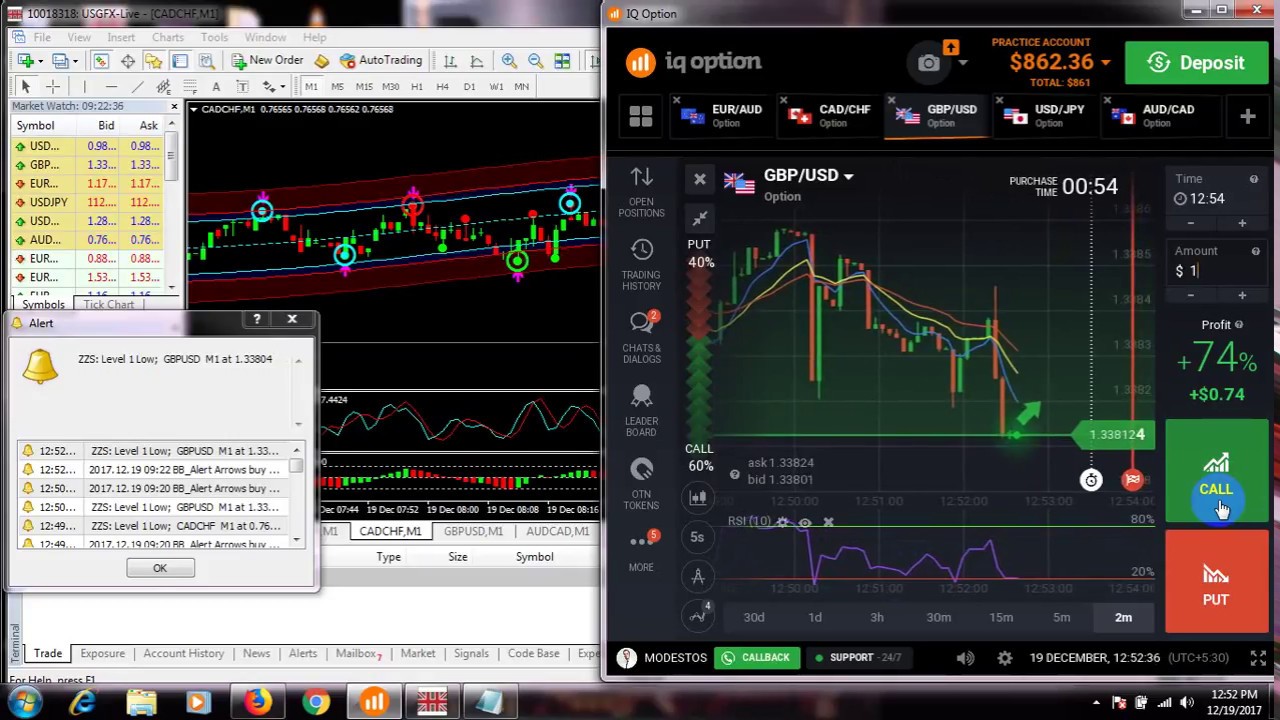Open MetaEditor from MetaTrader toolbar
This screenshot has height=720, width=1280.
(x=322, y=61)
